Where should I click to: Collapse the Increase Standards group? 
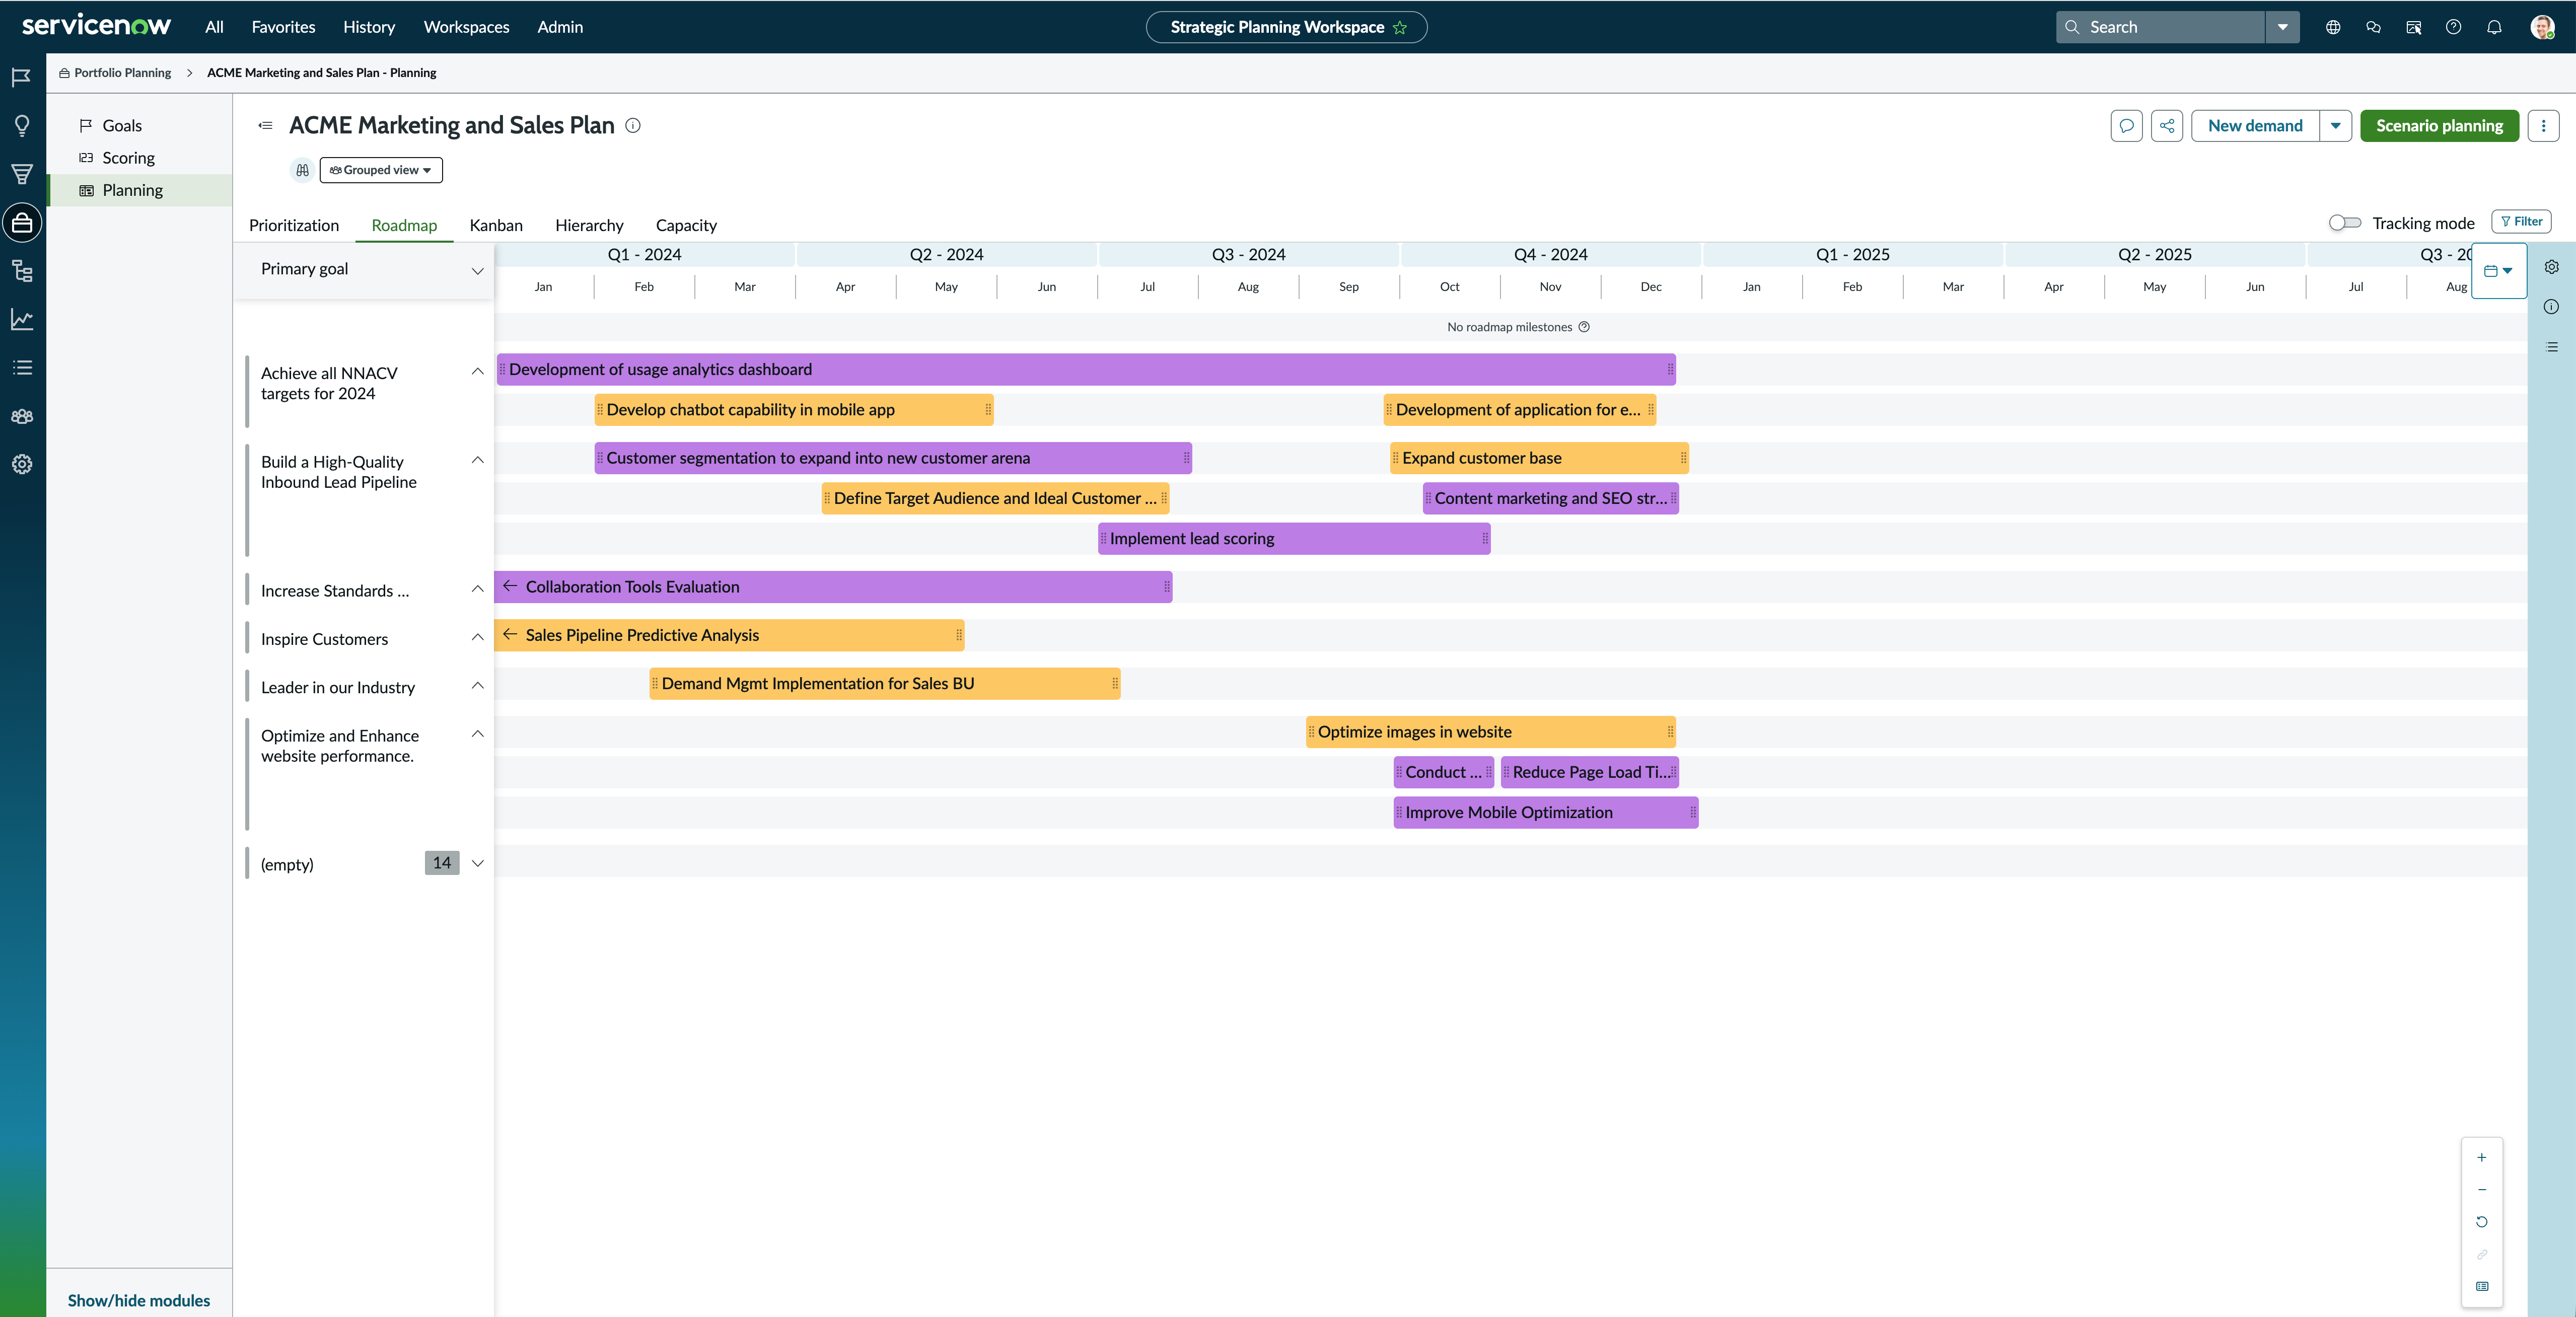(478, 590)
